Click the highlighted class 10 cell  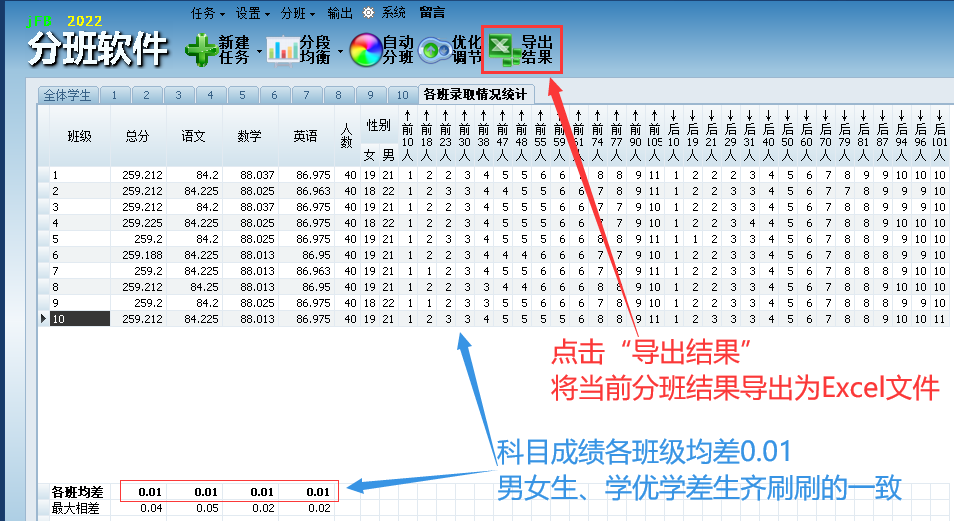click(80, 319)
